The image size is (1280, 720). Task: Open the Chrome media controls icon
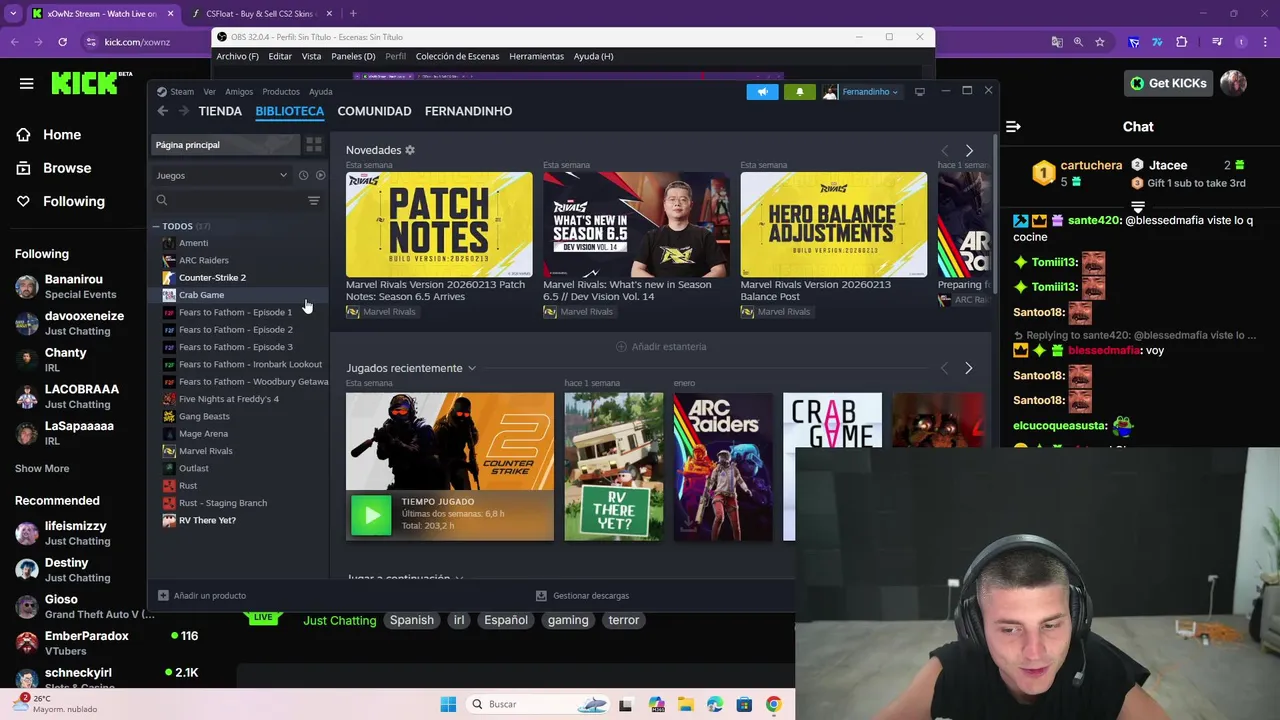(1217, 42)
